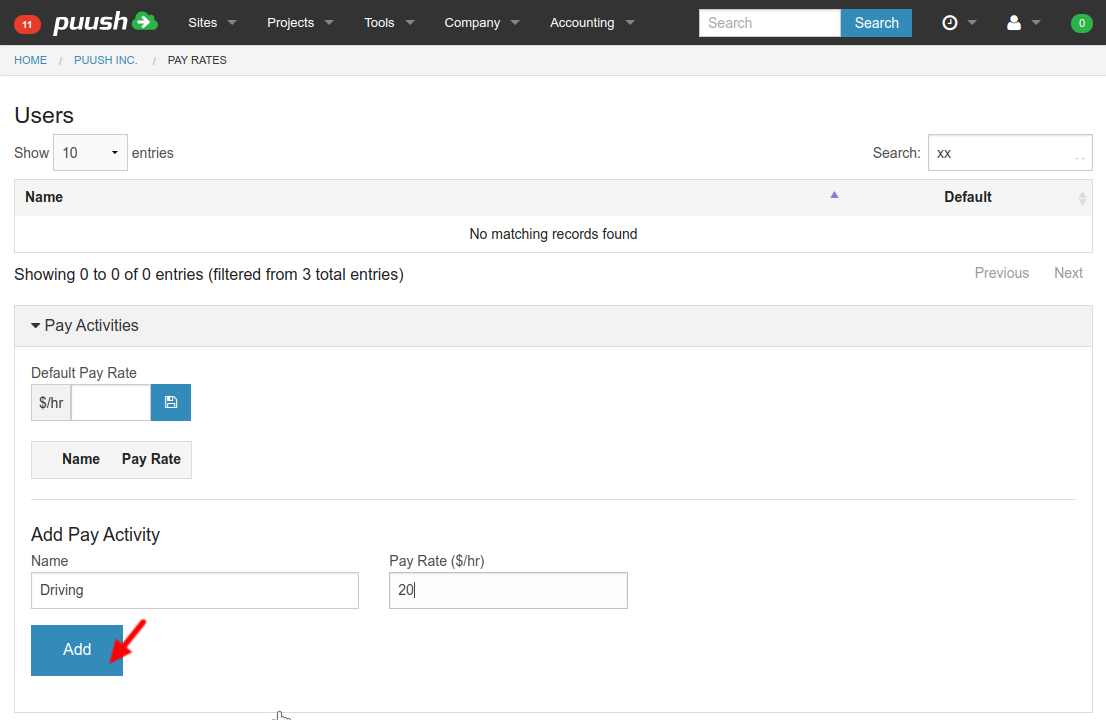The width and height of the screenshot is (1106, 720).
Task: Open the clock time-tracking icon menu
Action: point(958,23)
